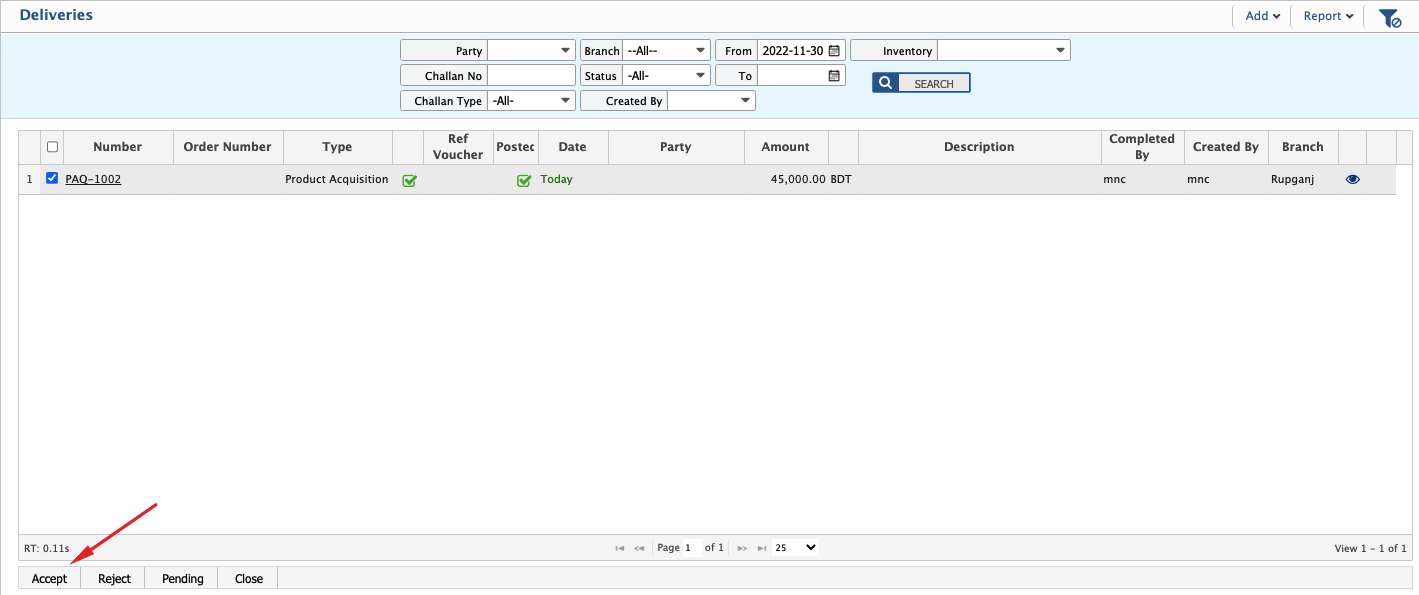Click the Posted green check for PAQ-1002
The height and width of the screenshot is (595, 1419).
(x=523, y=181)
